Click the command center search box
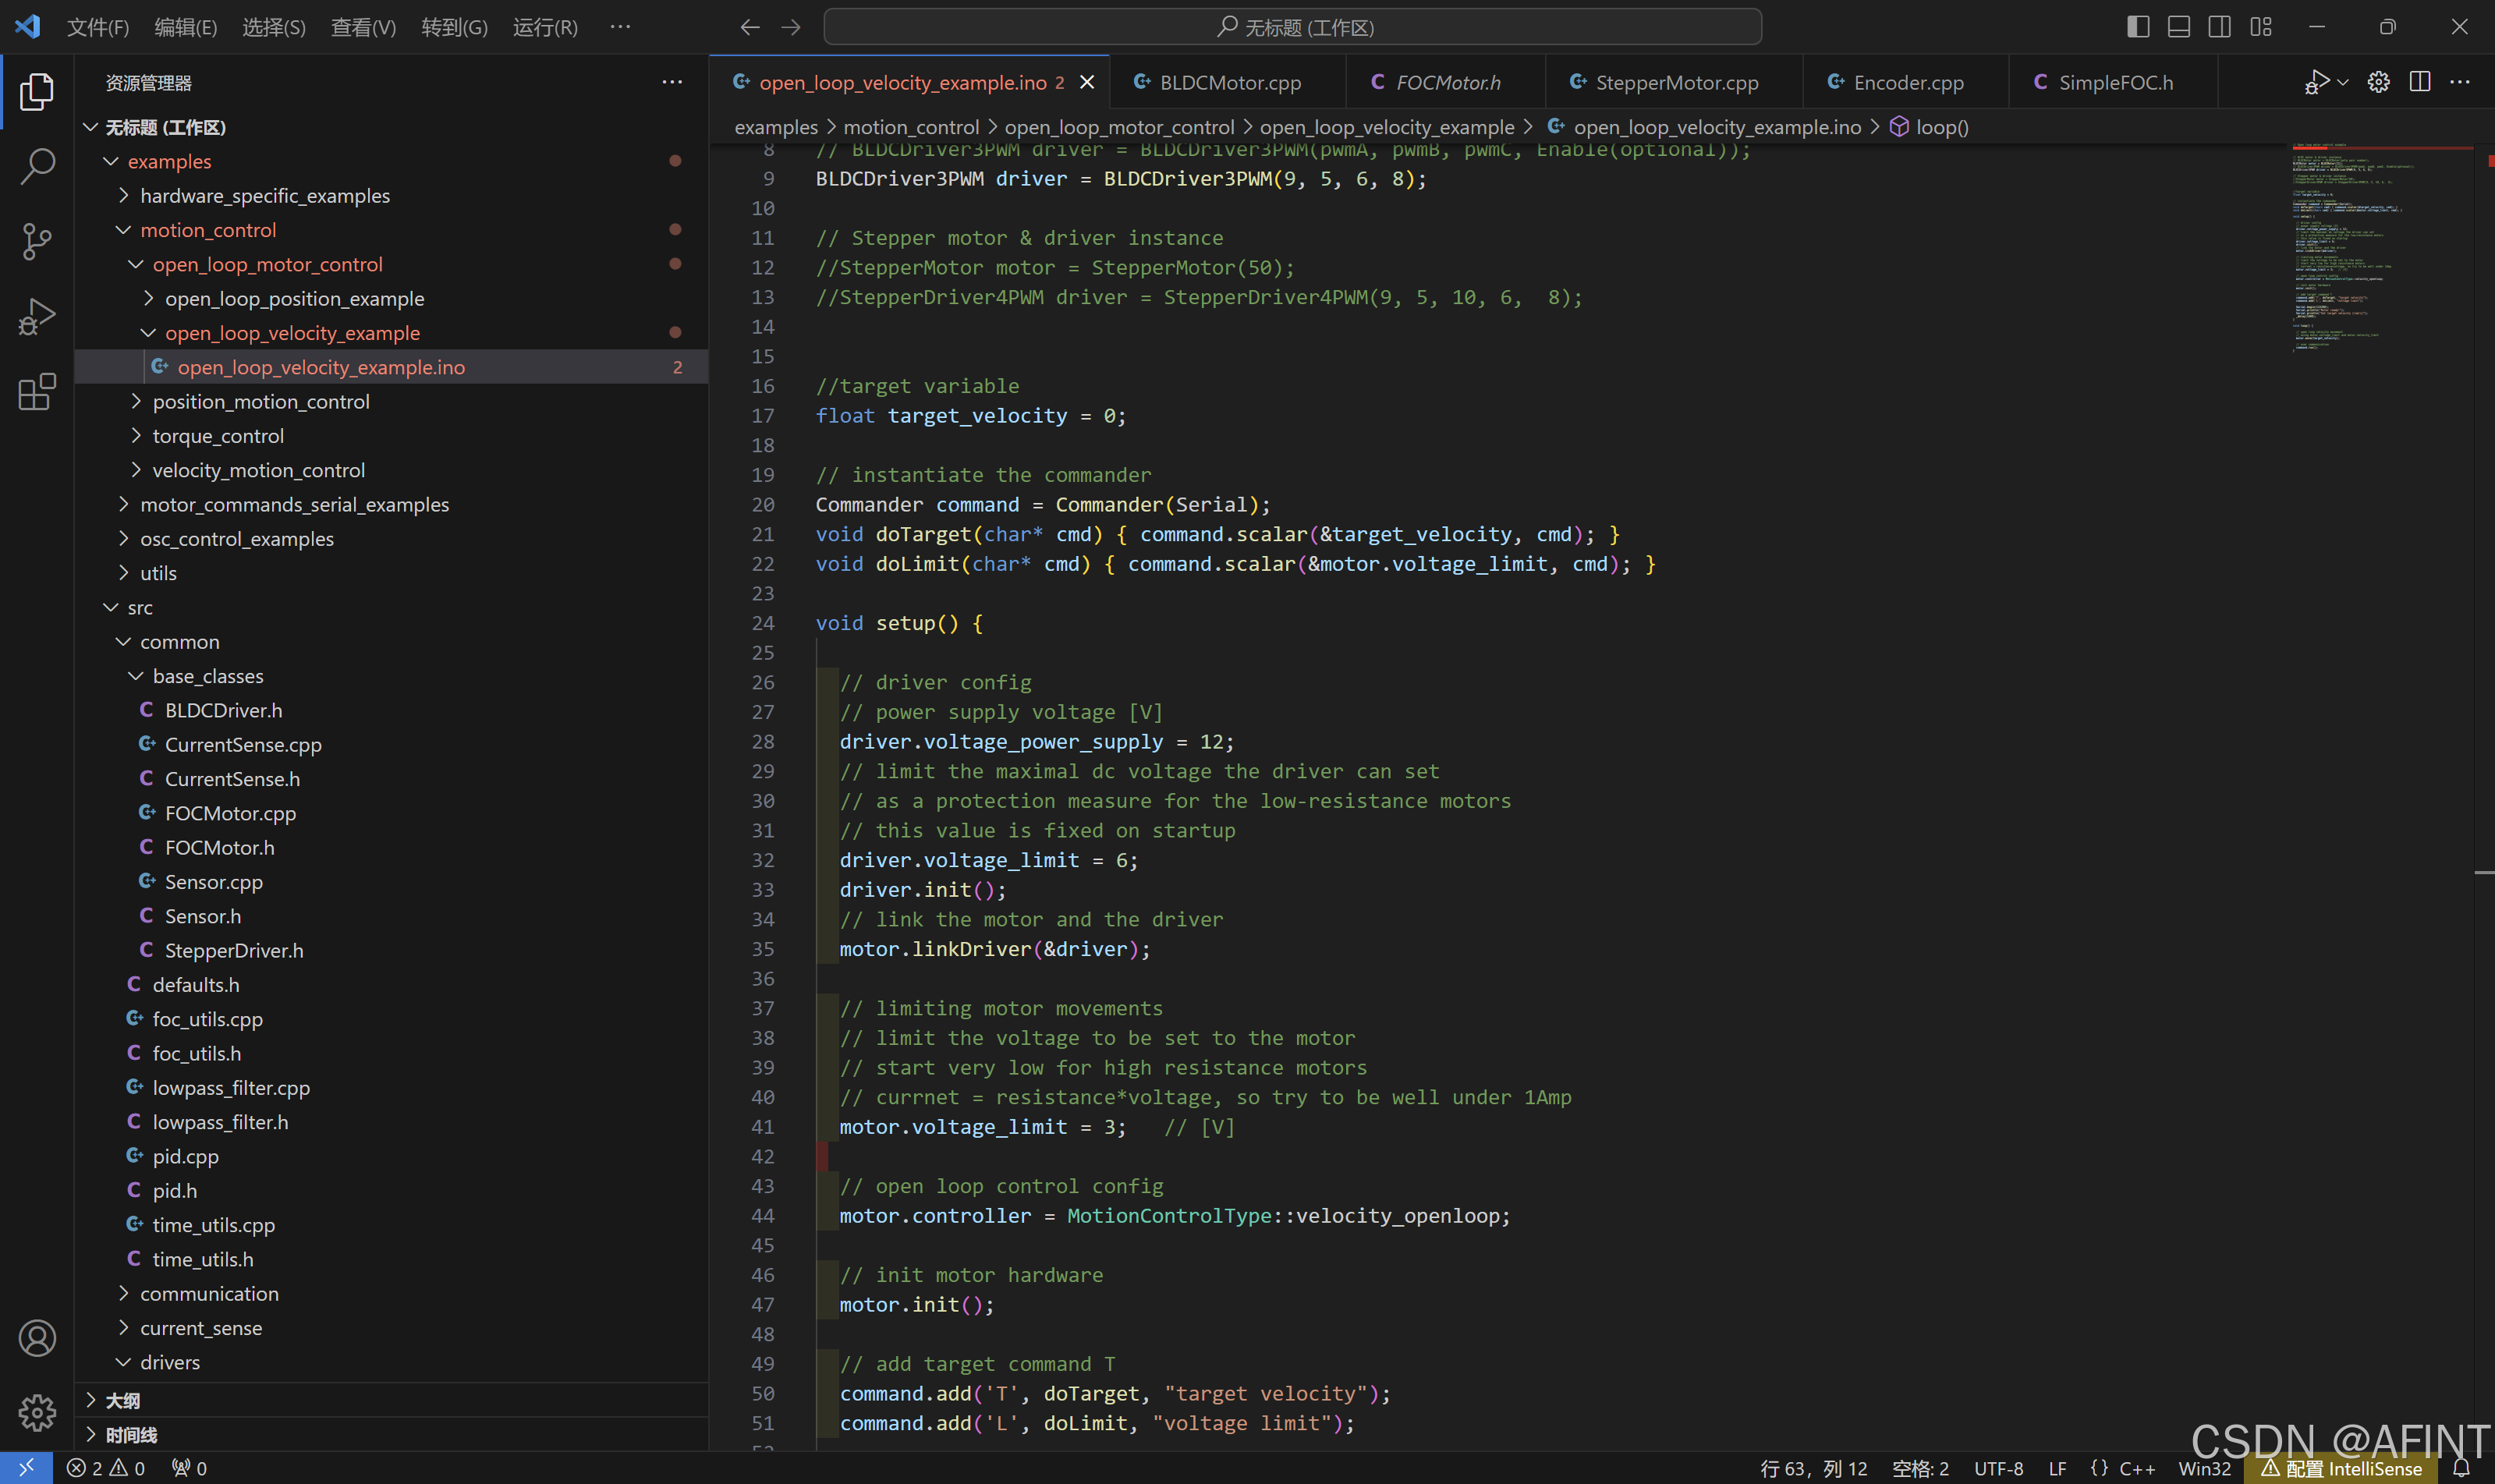The image size is (2495, 1484). 1293,27
